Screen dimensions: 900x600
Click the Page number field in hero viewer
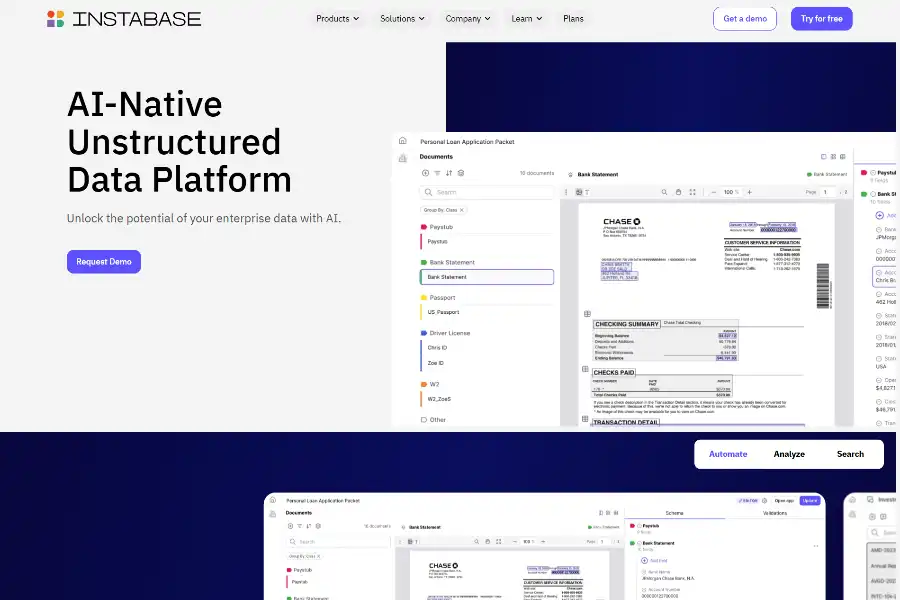[x=829, y=192]
